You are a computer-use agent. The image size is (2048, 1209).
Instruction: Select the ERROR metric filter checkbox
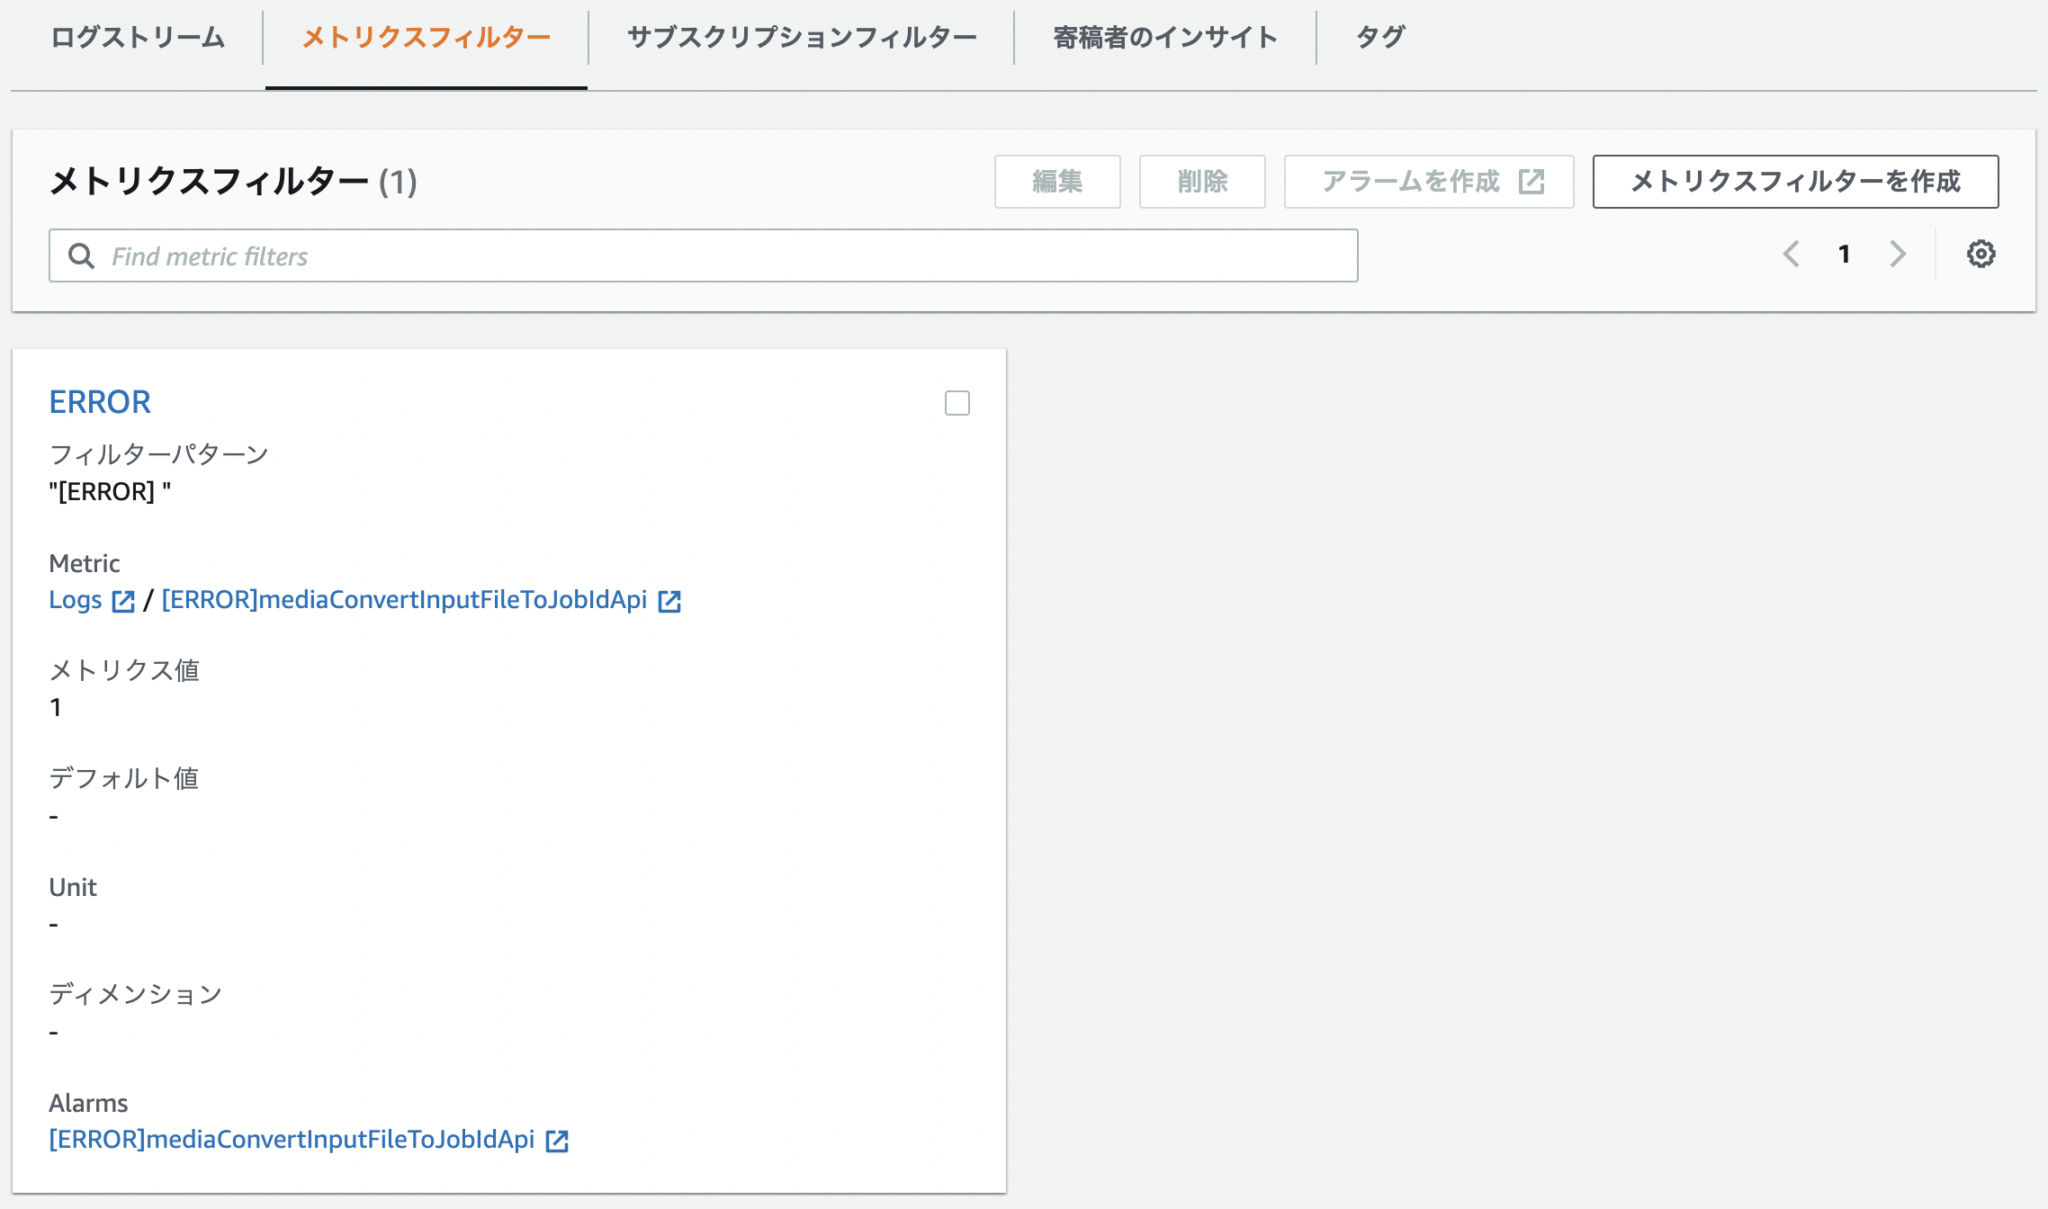[957, 403]
